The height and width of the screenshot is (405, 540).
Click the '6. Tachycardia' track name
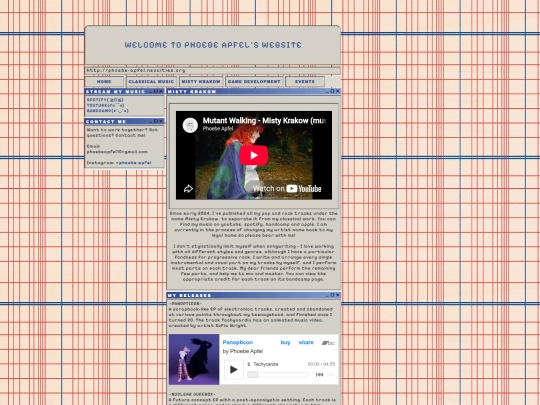(263, 364)
